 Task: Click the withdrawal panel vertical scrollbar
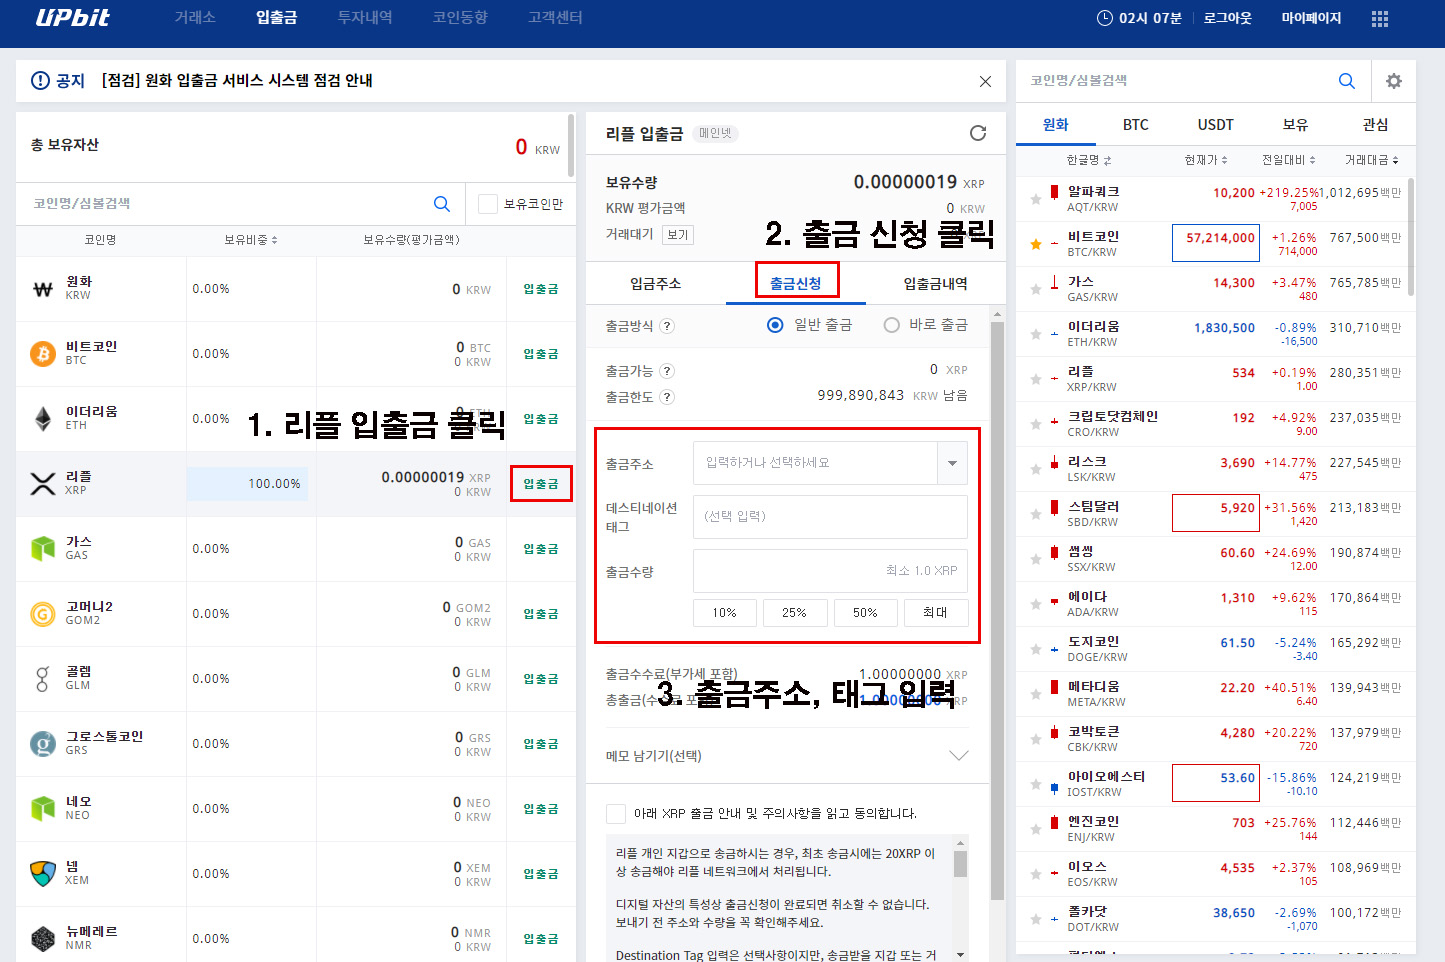tap(996, 610)
